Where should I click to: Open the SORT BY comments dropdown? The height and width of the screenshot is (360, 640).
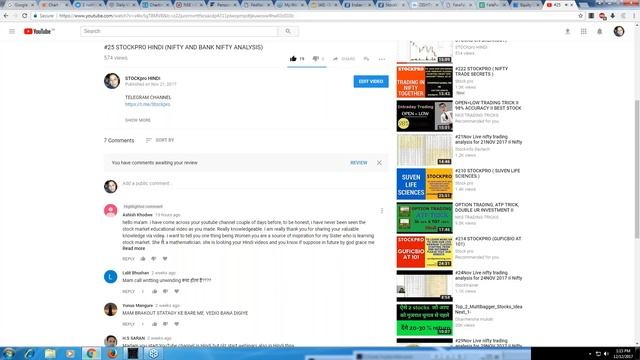(x=160, y=140)
